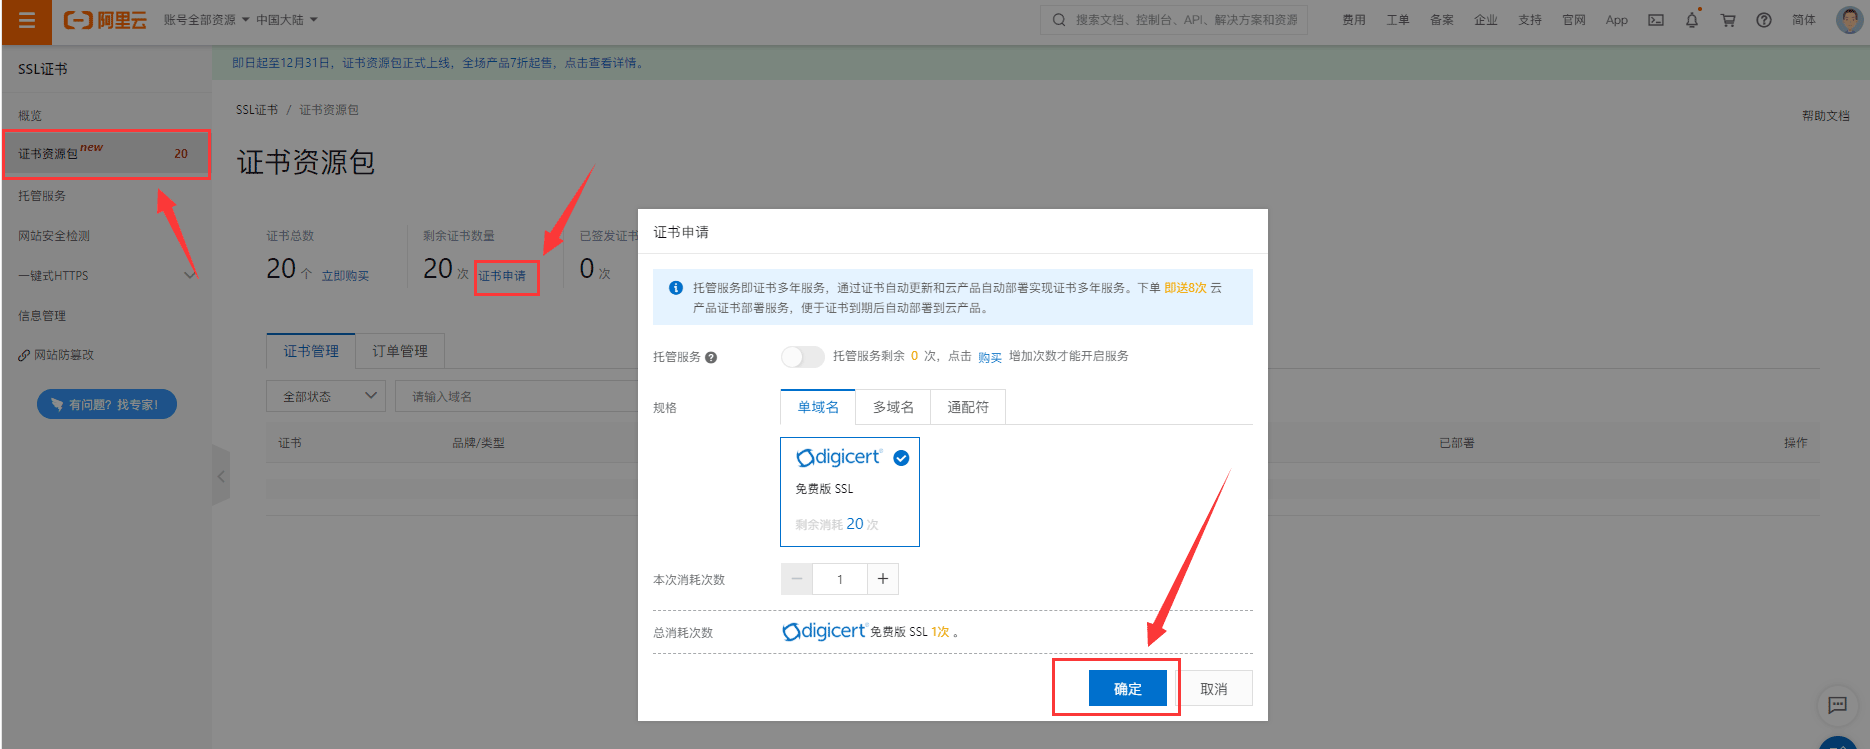Click the search magnifier icon
Image resolution: width=1870 pixels, height=749 pixels.
(1059, 20)
